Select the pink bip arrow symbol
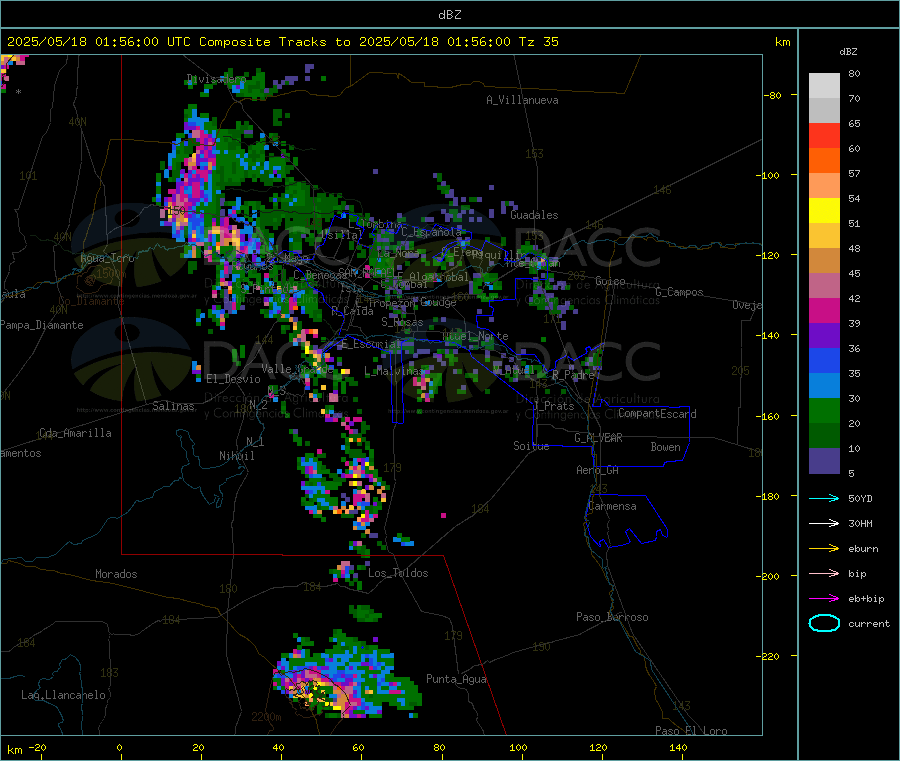 824,573
